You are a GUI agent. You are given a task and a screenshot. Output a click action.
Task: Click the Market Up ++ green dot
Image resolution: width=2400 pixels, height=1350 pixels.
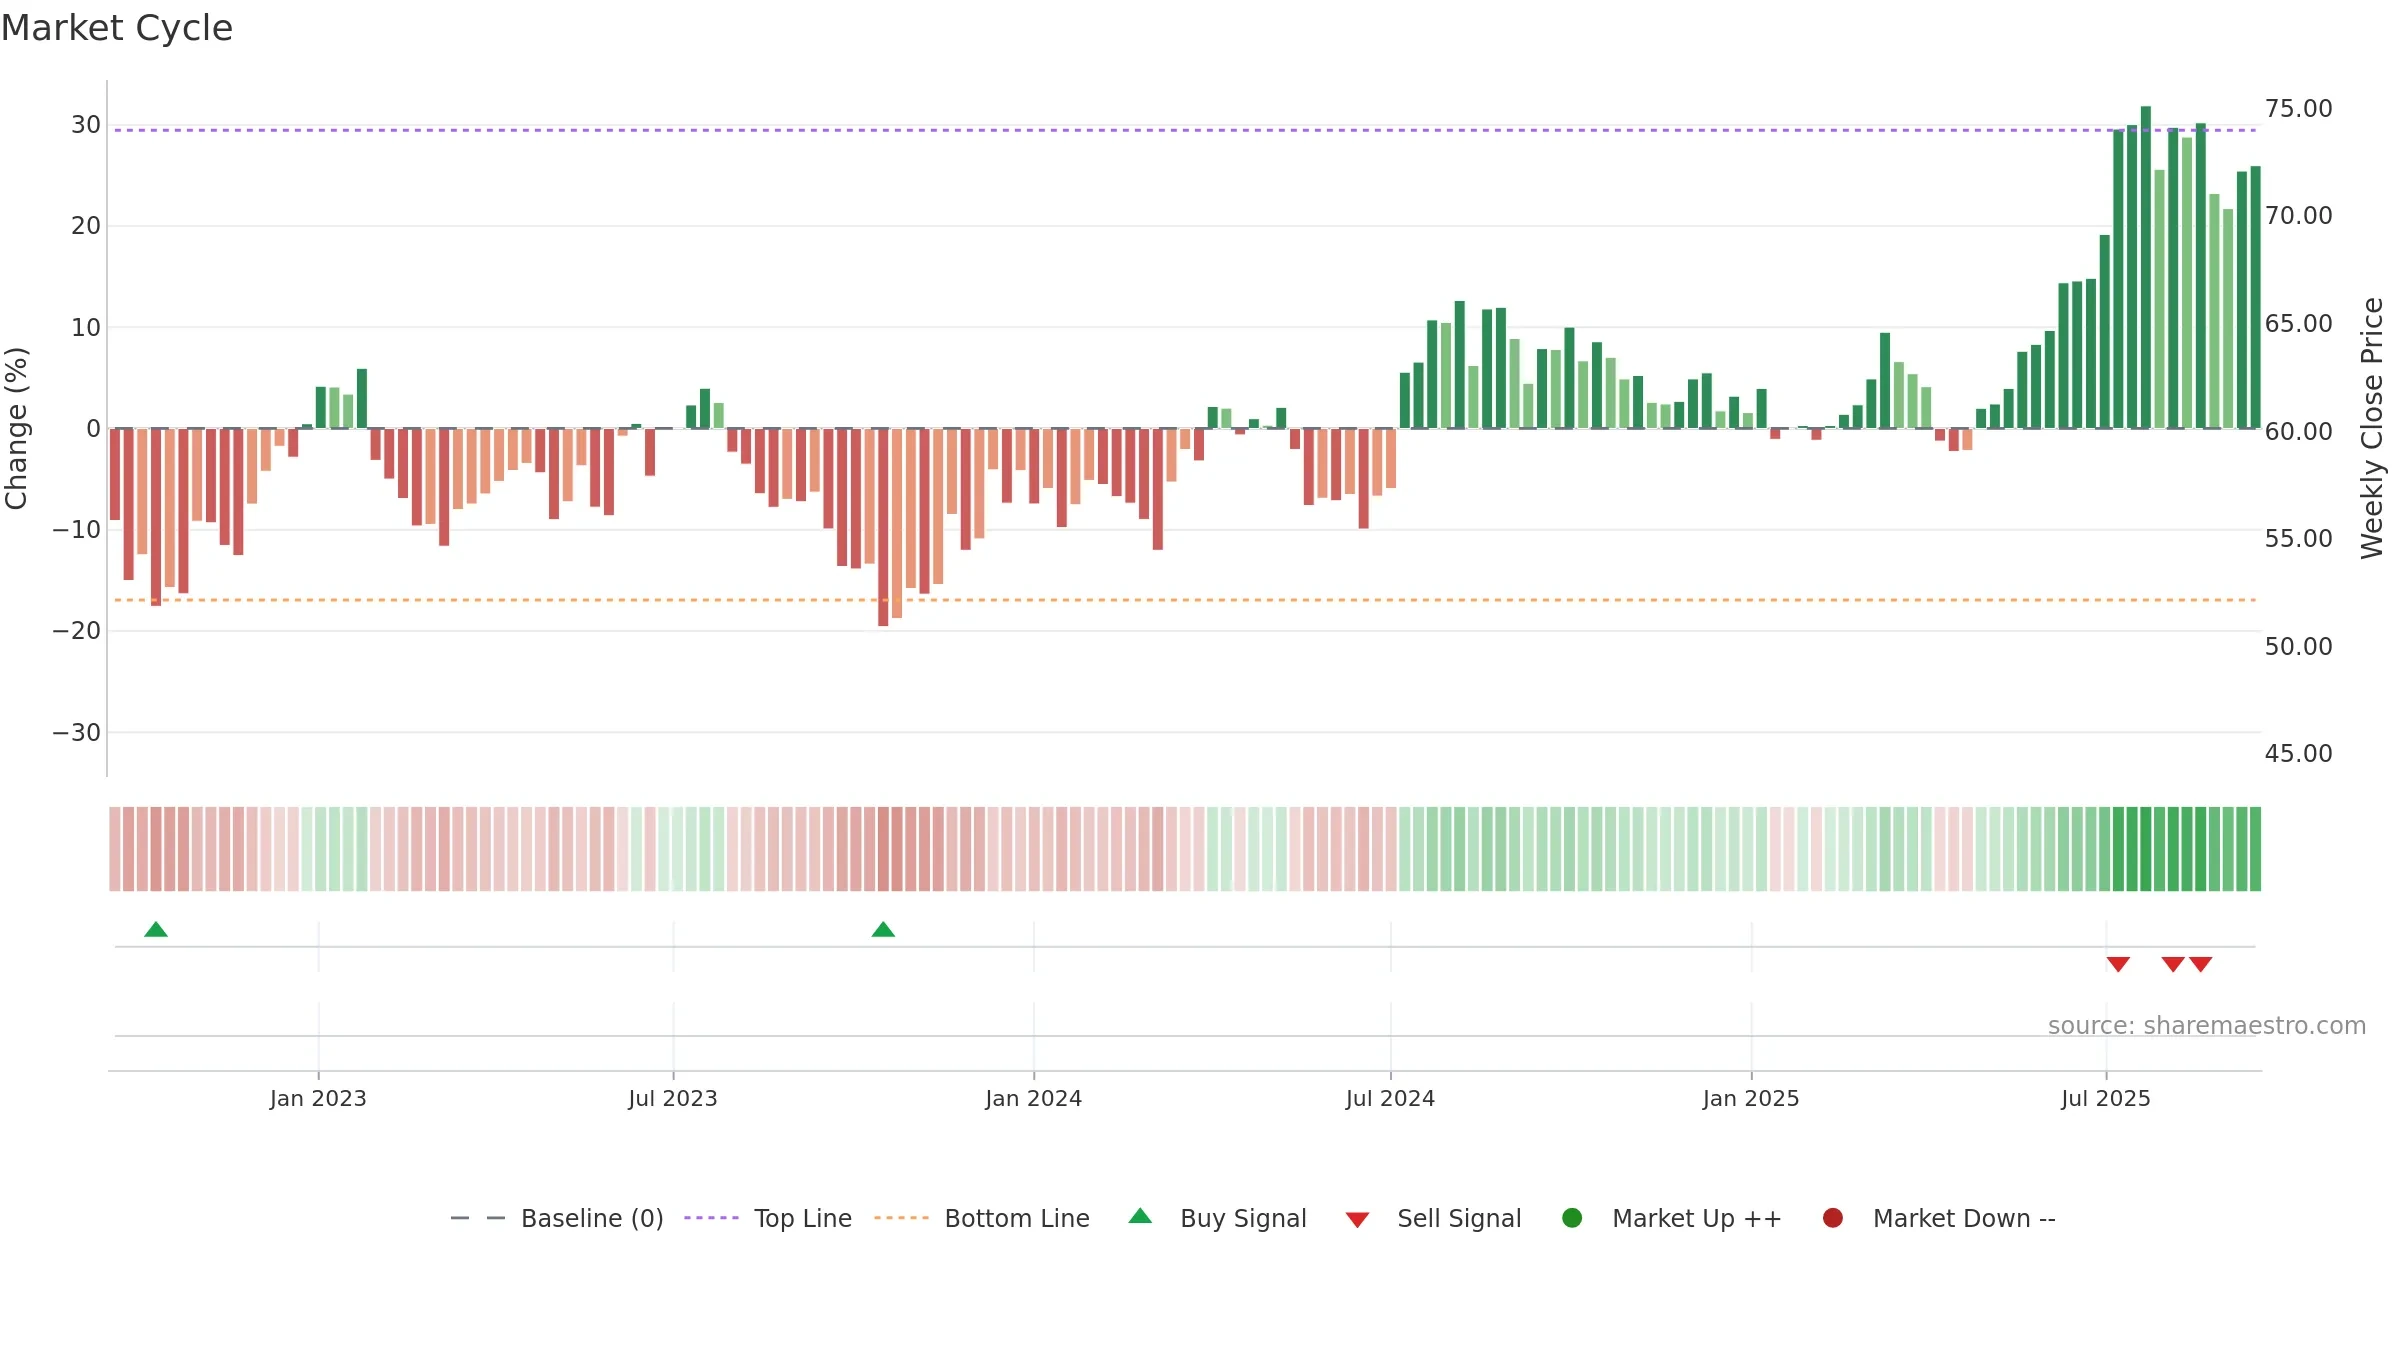pyautogui.click(x=1572, y=1218)
